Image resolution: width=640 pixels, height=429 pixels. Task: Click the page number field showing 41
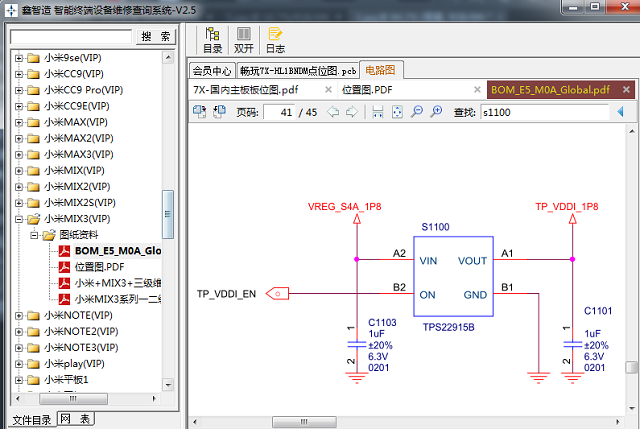(x=280, y=112)
